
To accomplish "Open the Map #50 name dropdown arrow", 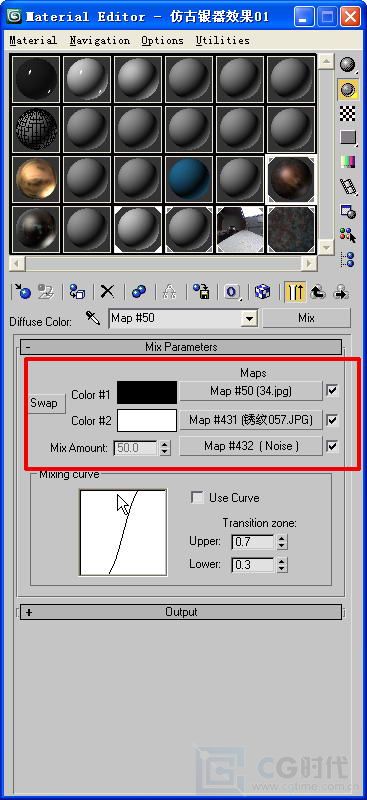I will [x=249, y=319].
